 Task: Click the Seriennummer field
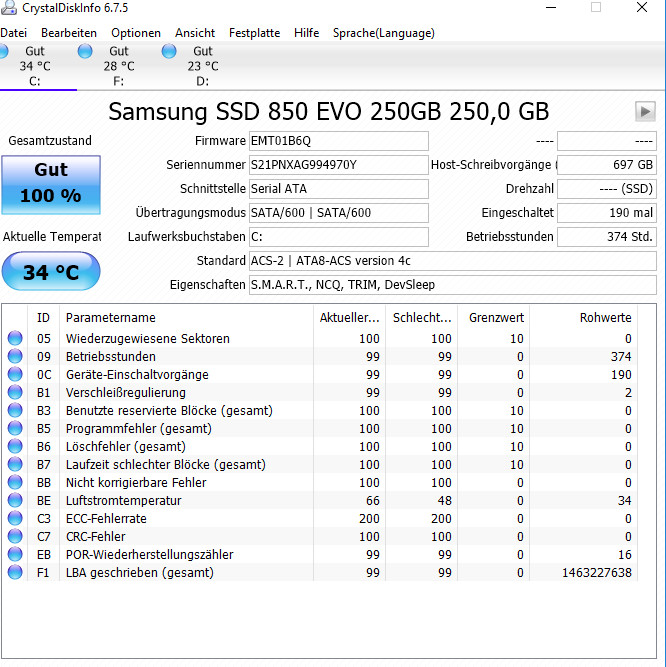point(339,165)
